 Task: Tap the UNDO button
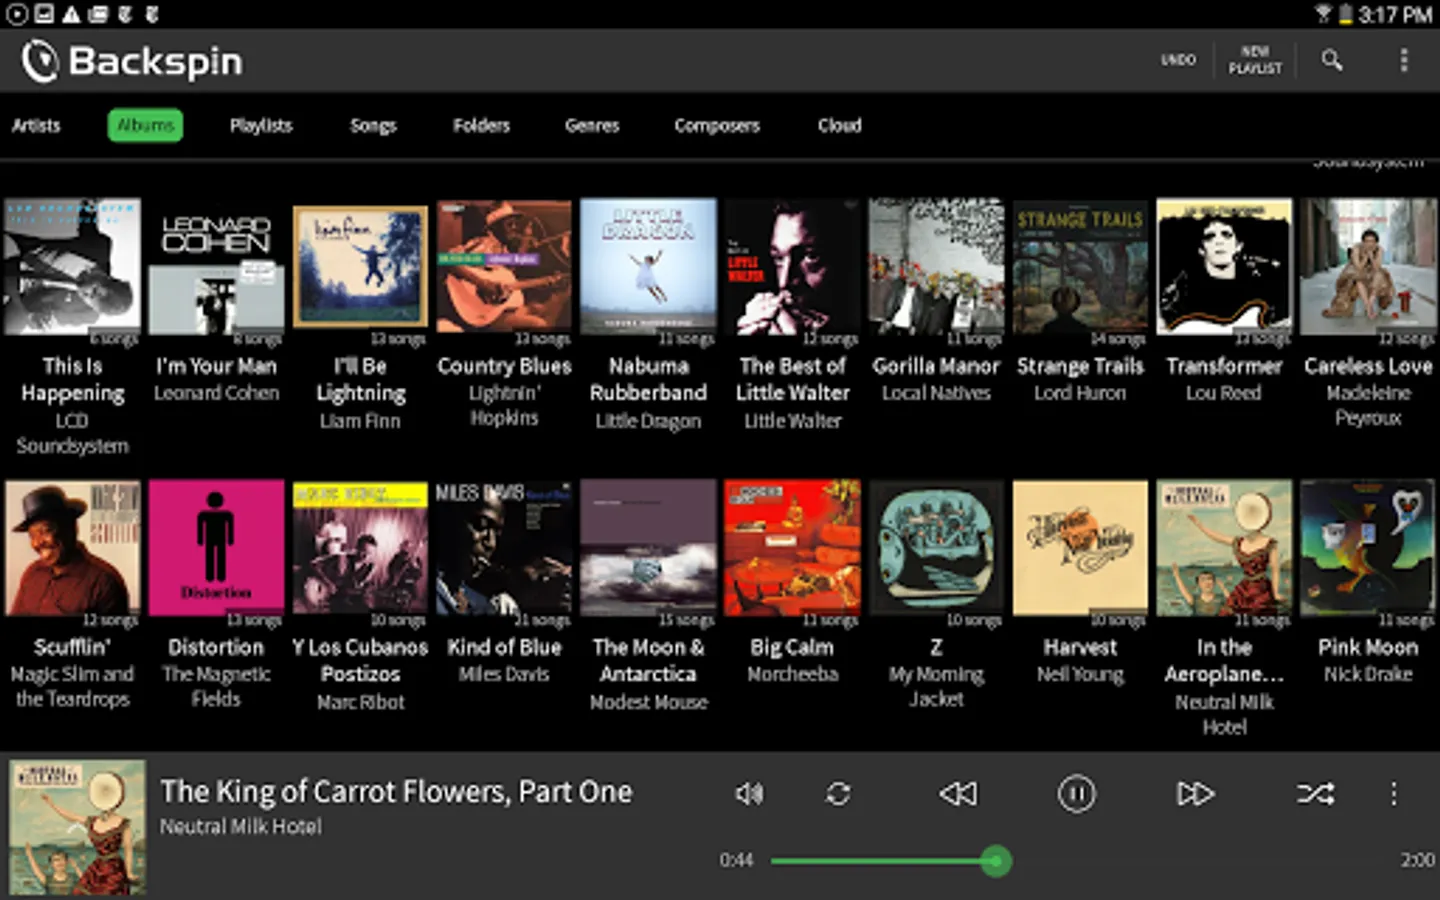click(x=1178, y=60)
